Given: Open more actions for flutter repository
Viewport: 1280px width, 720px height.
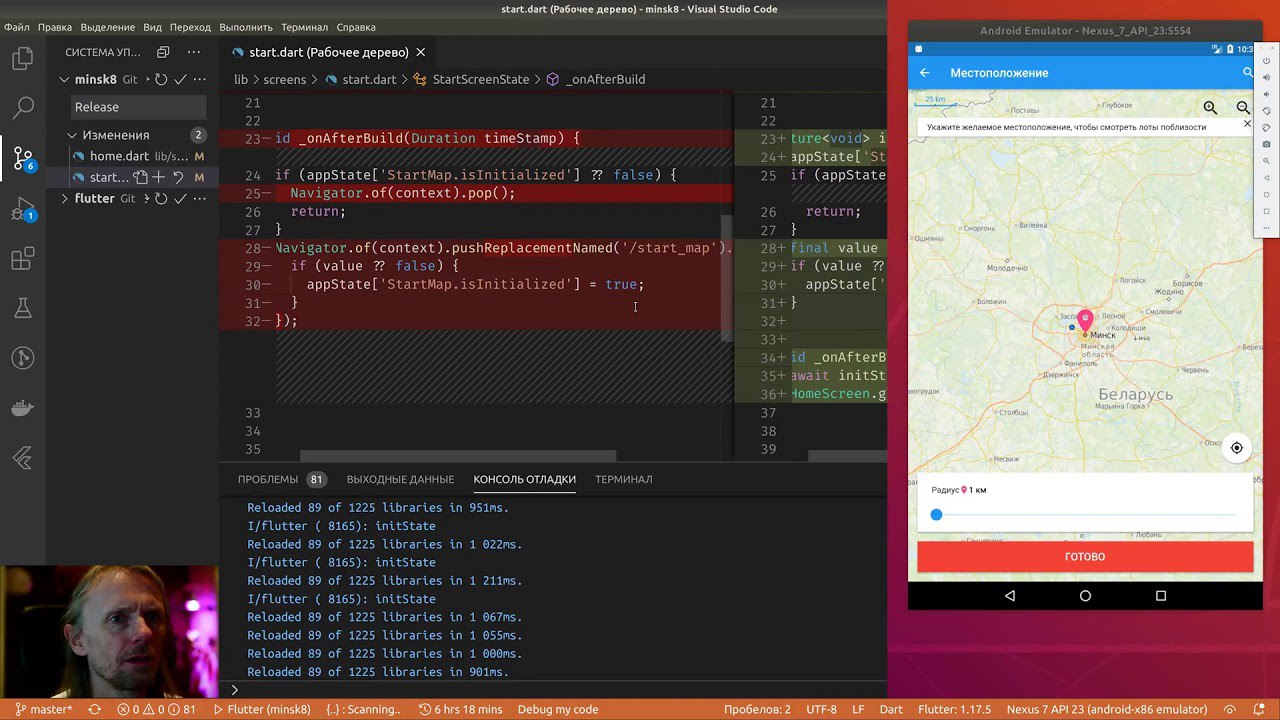Looking at the screenshot, I should [x=200, y=198].
